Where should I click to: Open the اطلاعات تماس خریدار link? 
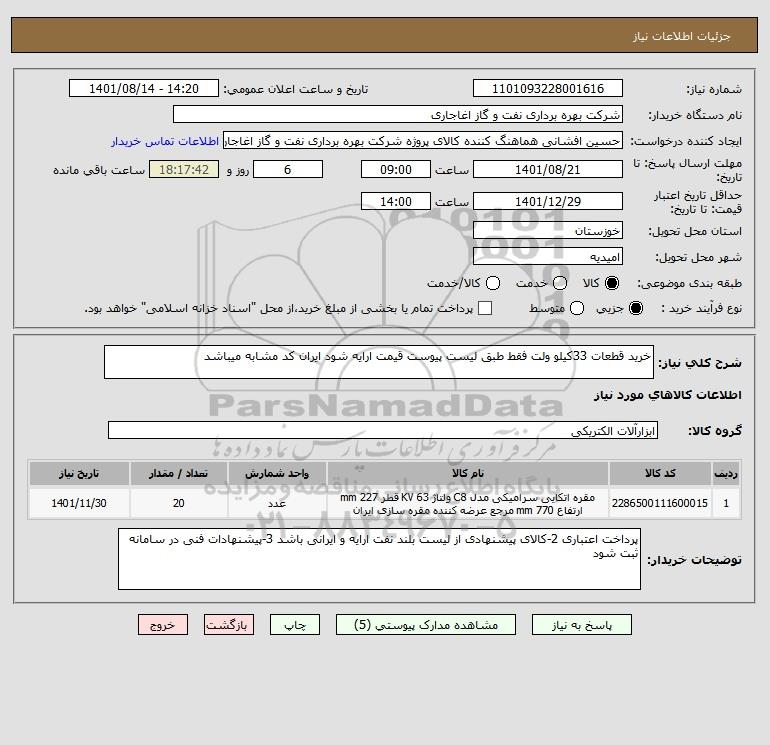(165, 141)
